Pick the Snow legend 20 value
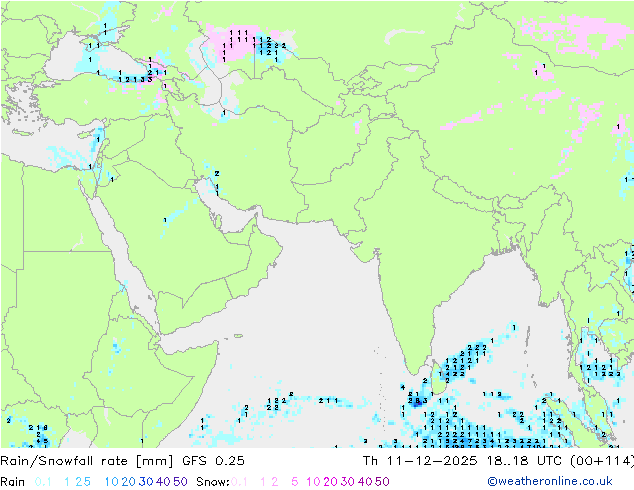Viewport: 634px width, 490px height. [330, 482]
